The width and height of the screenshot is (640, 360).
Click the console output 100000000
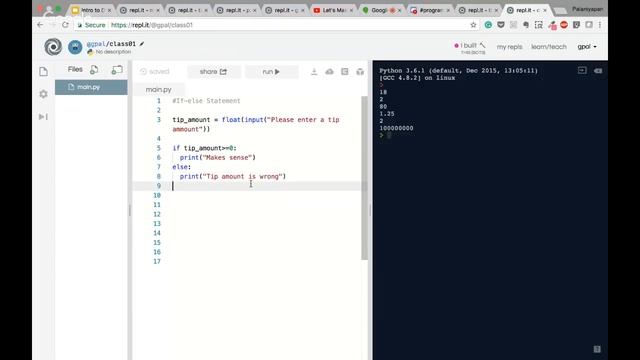(x=396, y=128)
